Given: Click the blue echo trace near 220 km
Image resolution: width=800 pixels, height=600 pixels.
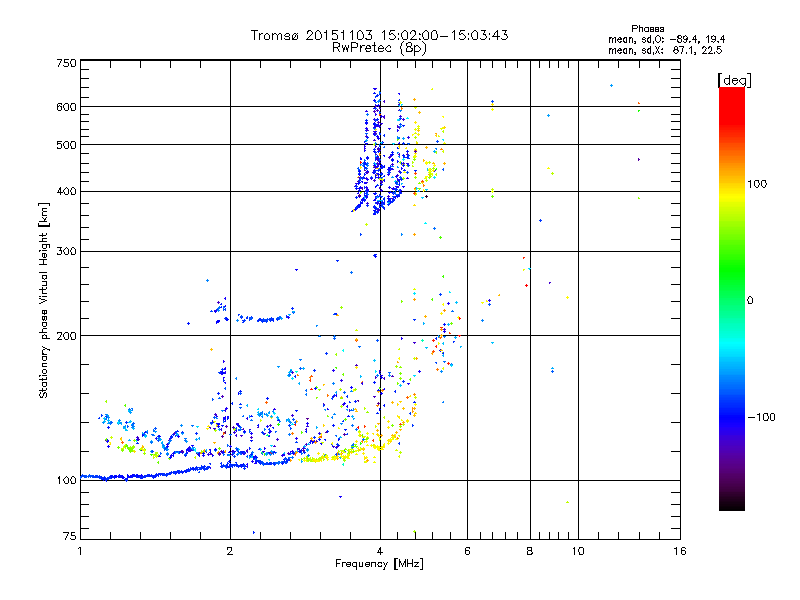Looking at the screenshot, I should 265,319.
